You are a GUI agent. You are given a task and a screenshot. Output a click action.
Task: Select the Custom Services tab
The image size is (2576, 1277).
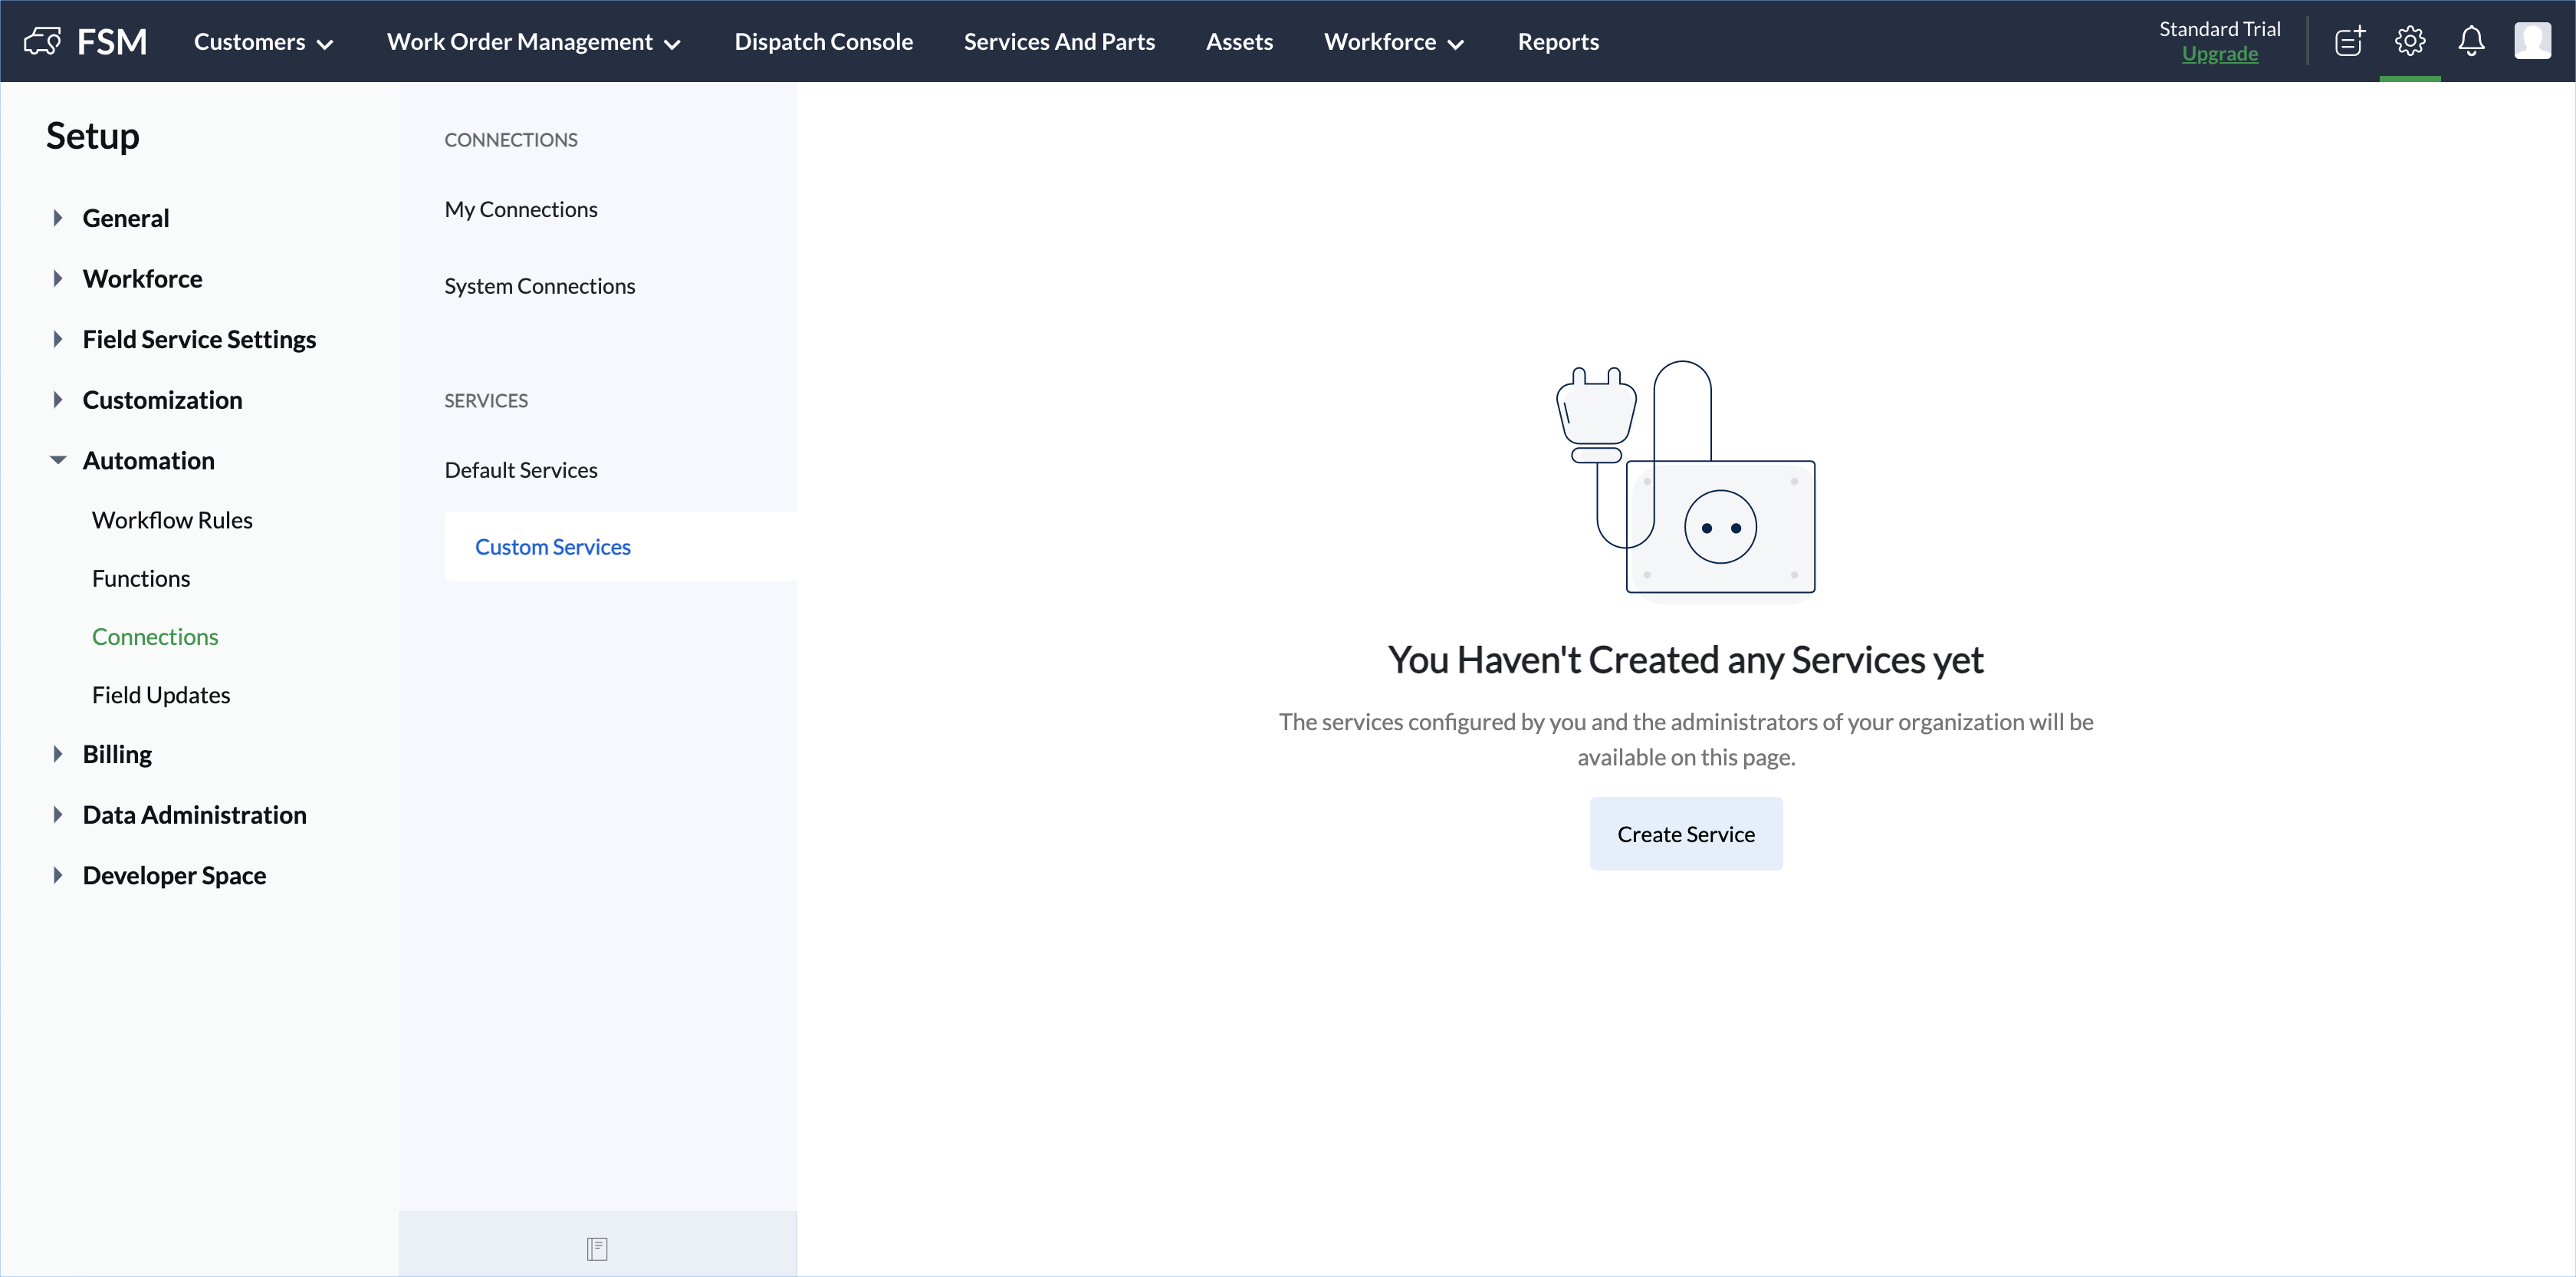pos(552,545)
